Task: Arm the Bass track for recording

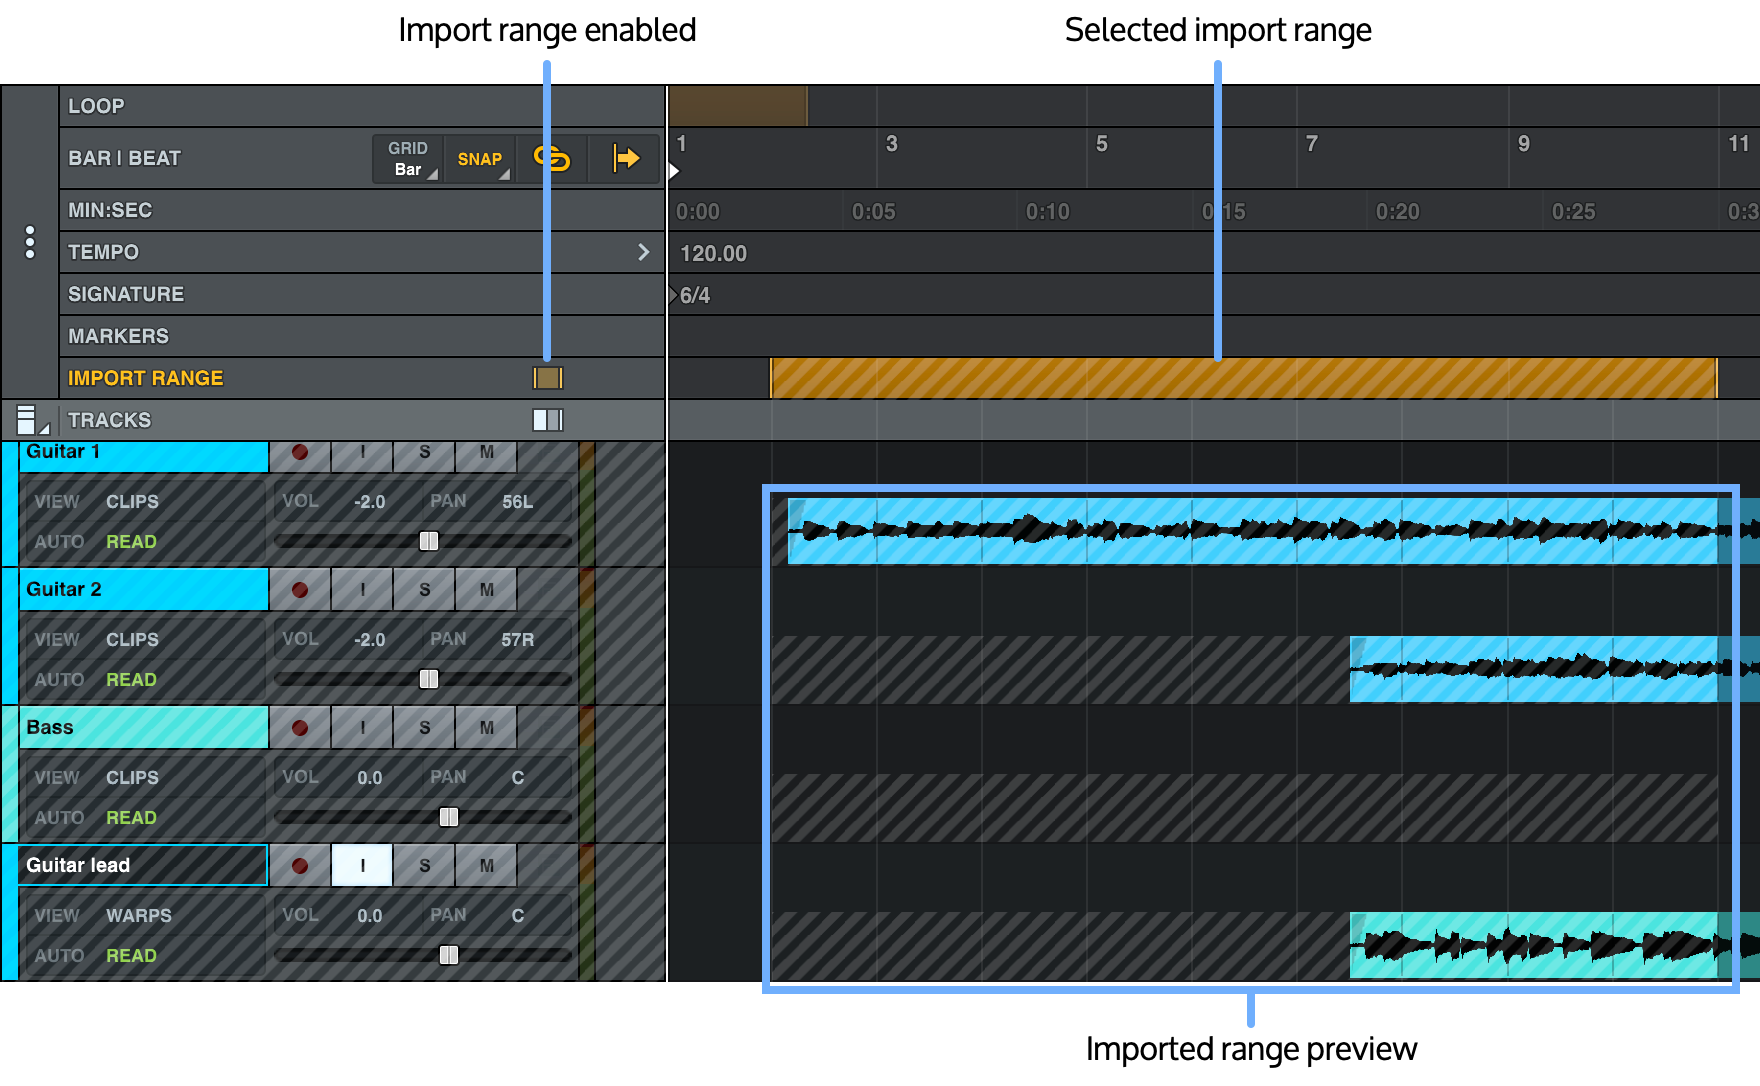Action: 298,727
